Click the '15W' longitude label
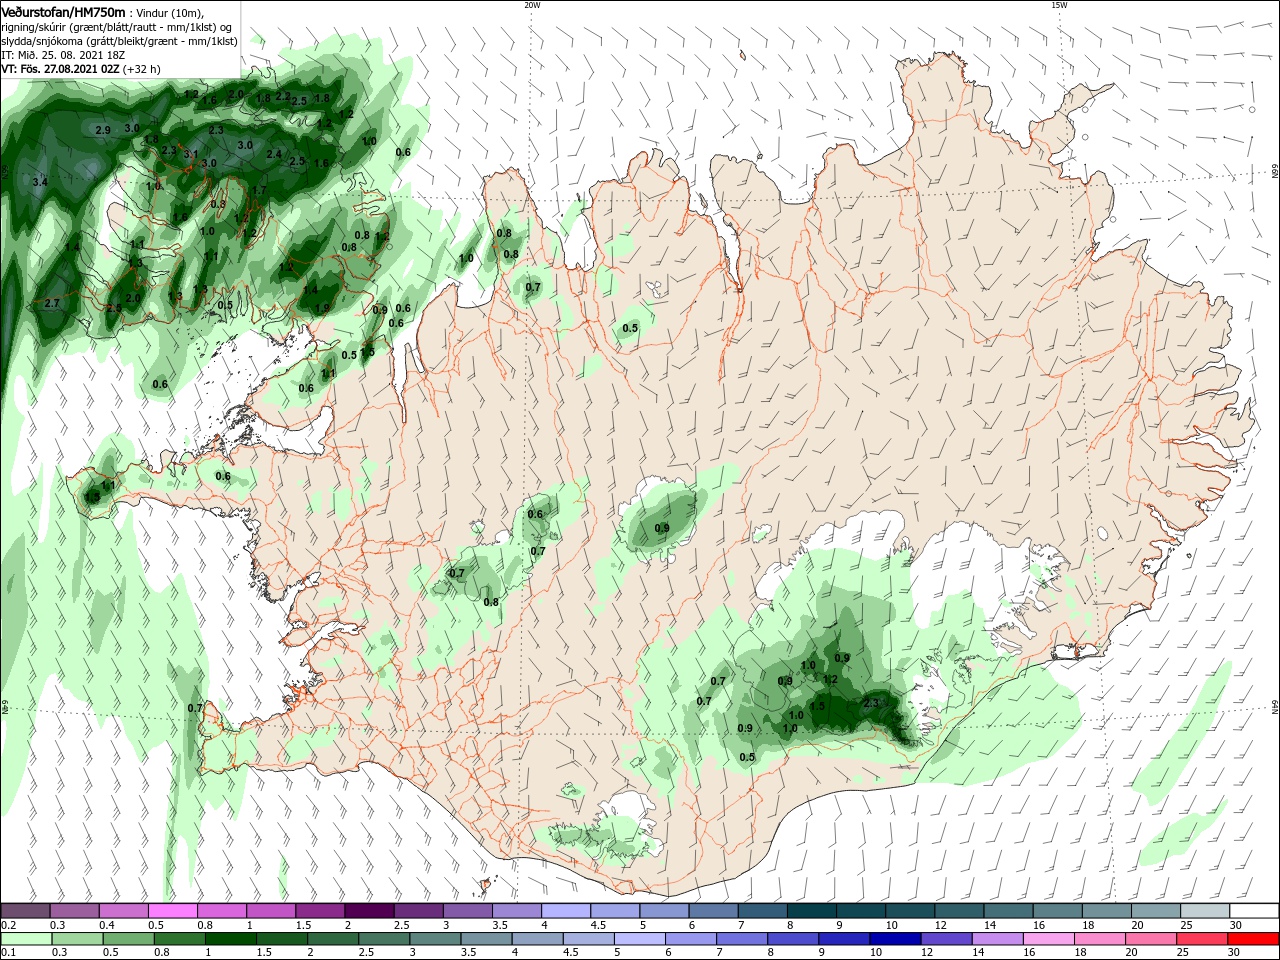The height and width of the screenshot is (960, 1280). [x=1059, y=5]
